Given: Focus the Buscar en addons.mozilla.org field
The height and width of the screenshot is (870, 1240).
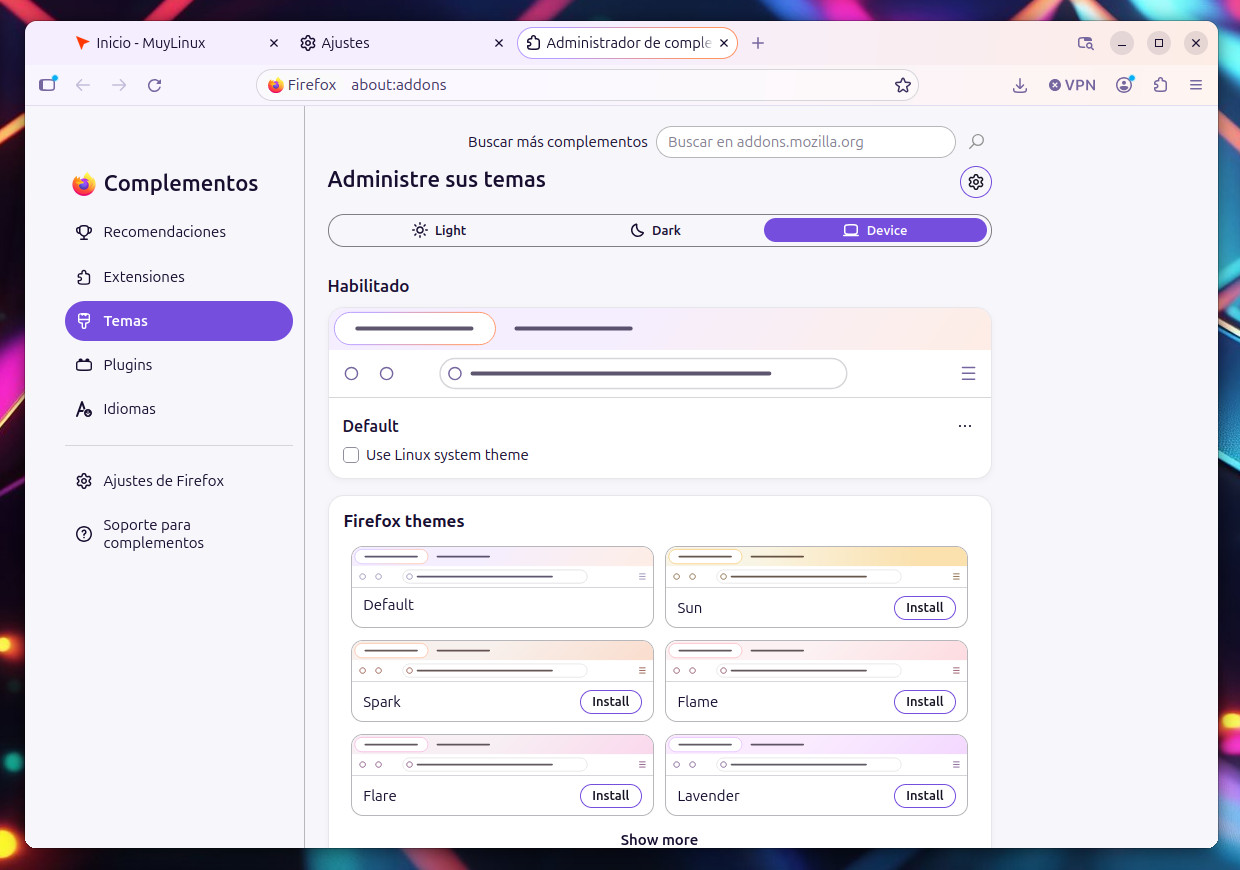Looking at the screenshot, I should coord(805,142).
